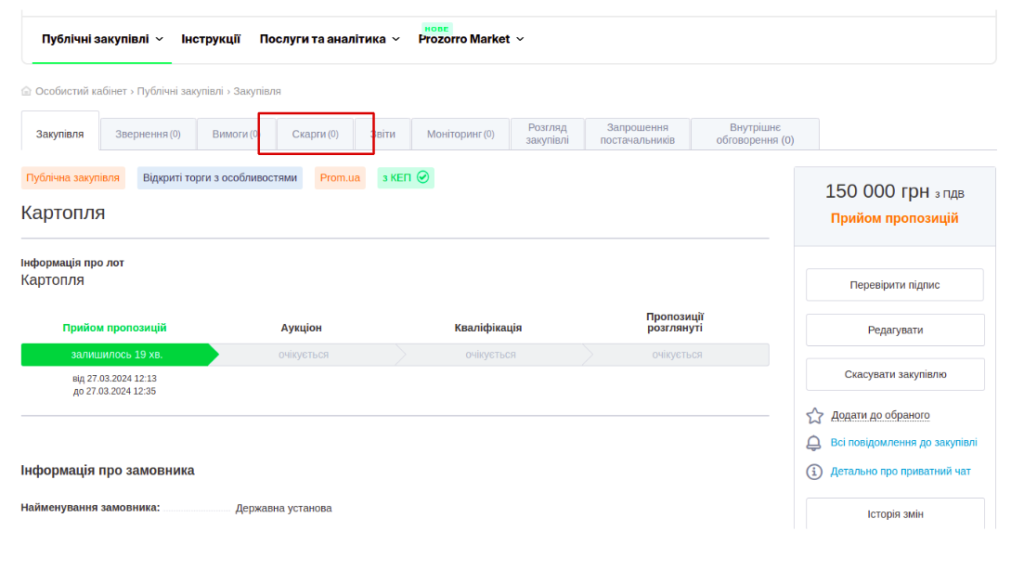
Task: Click the bell notifications icon
Action: pos(814,443)
